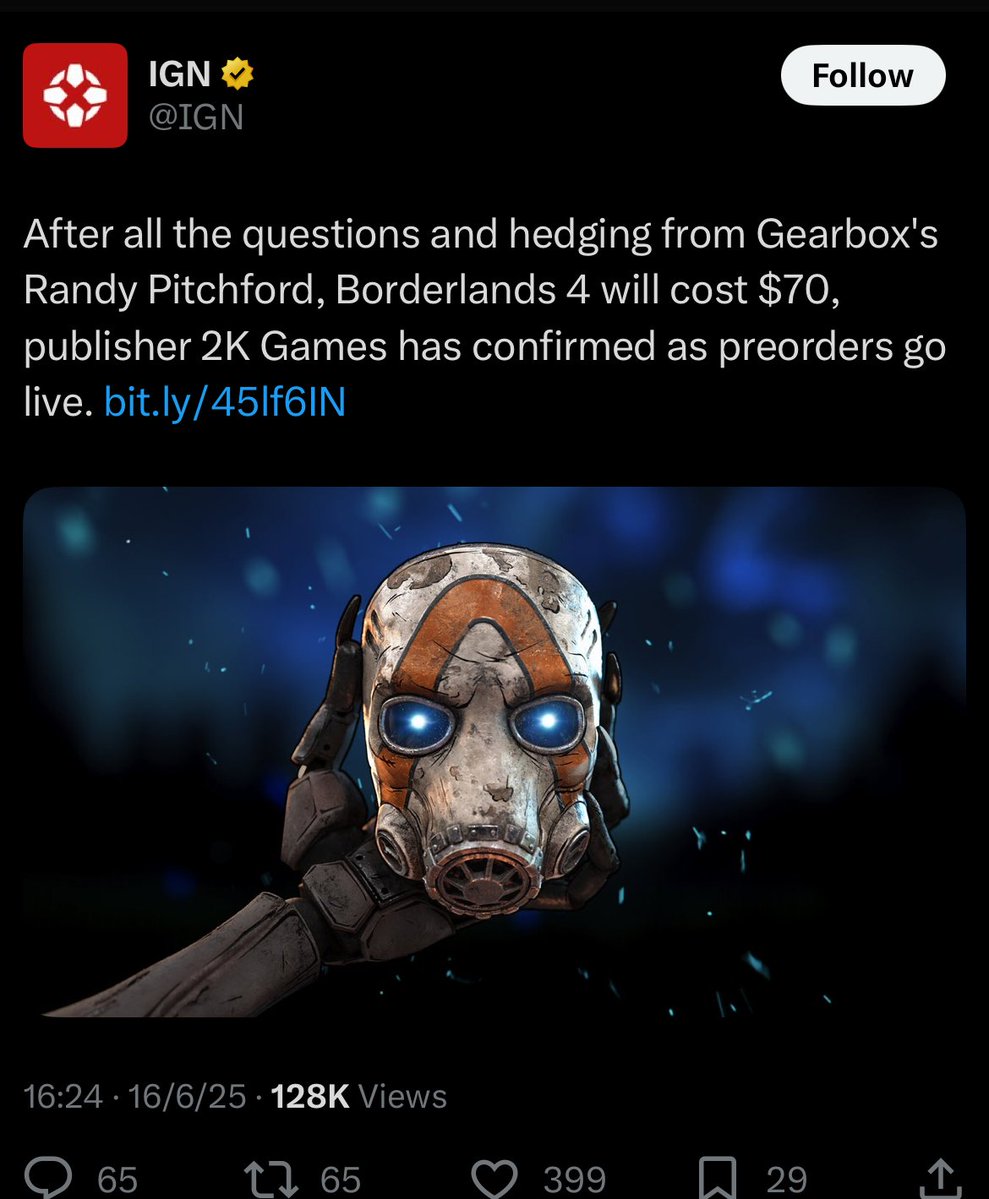Screen dimensions: 989x1199
Task: View the 29 bookmarks count
Action: 786,1179
